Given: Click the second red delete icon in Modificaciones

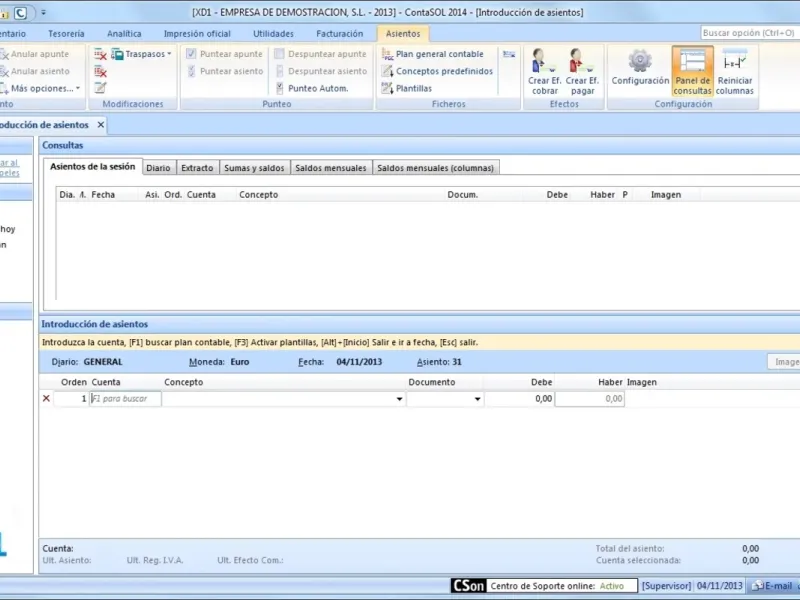Looking at the screenshot, I should pos(100,71).
